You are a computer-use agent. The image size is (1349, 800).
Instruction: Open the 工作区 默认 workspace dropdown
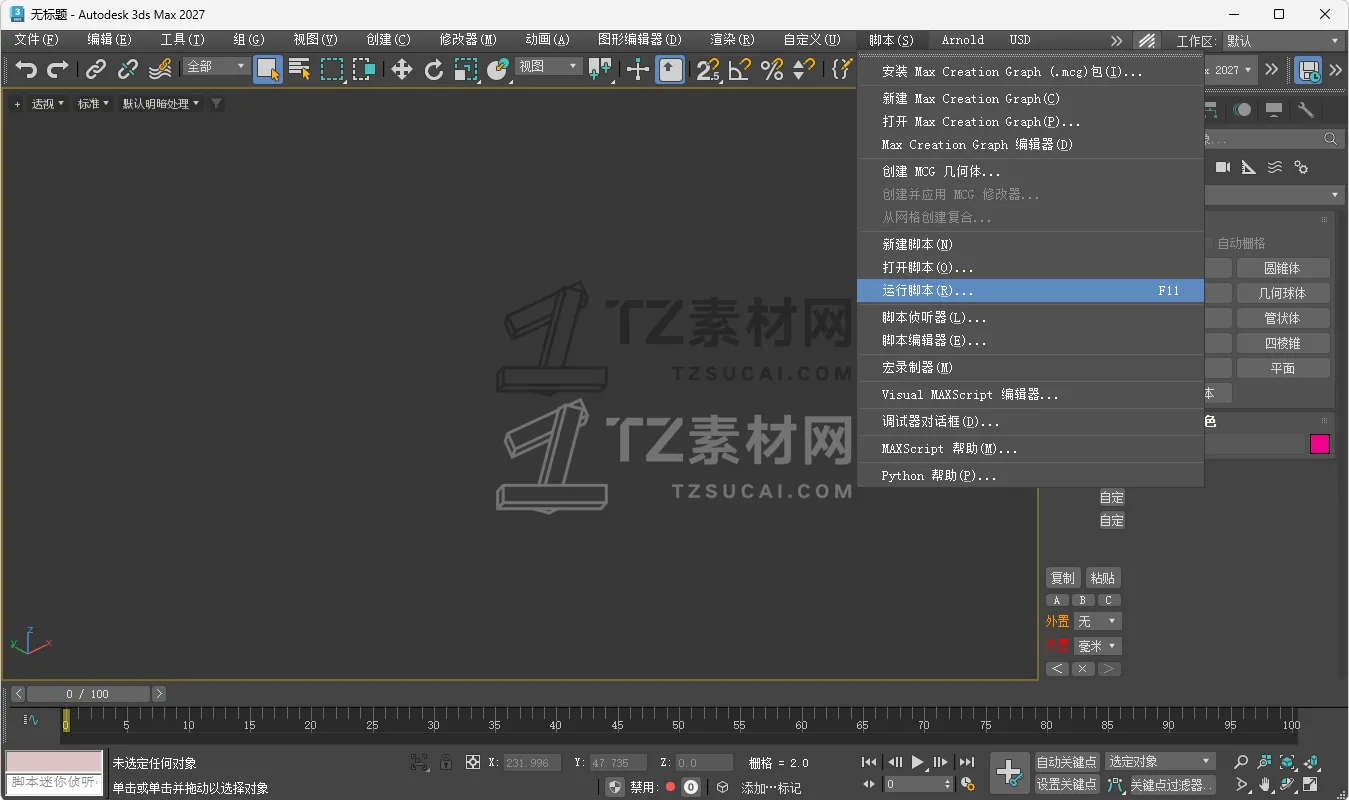pos(1283,41)
